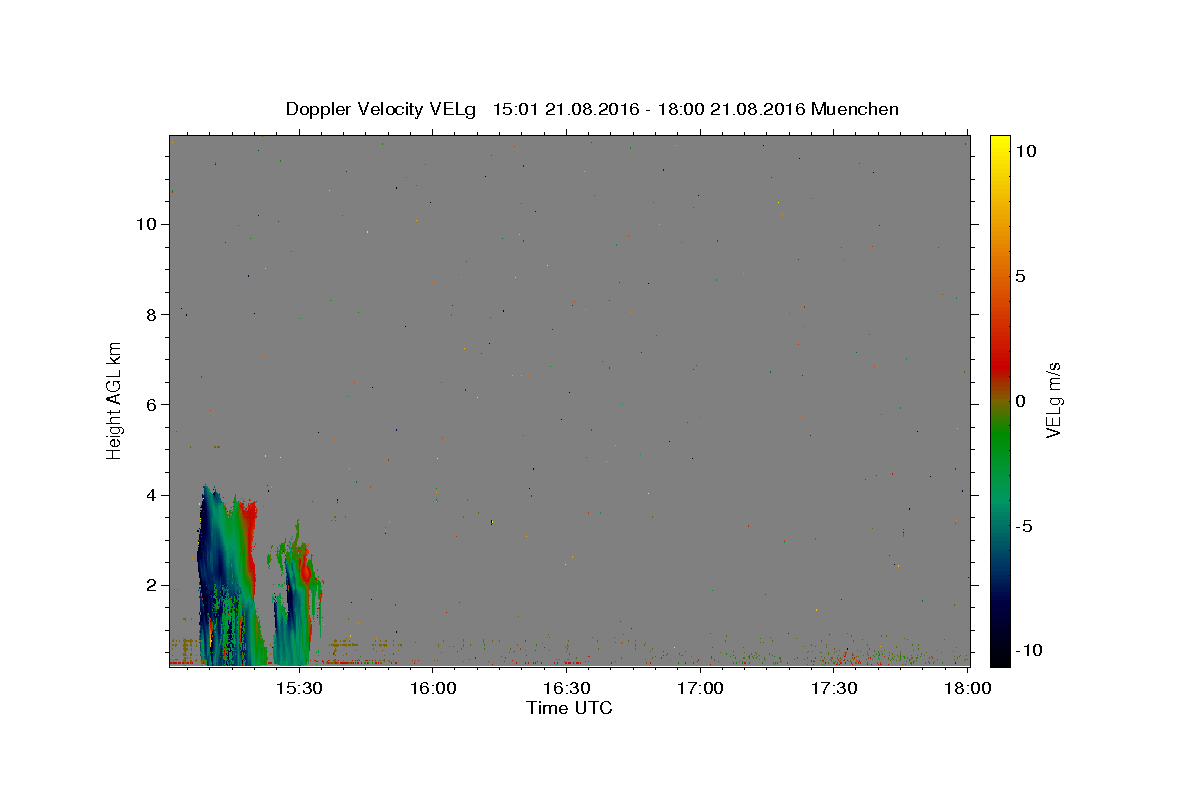The image size is (1200, 800).
Task: Click the colorbar value -5 label
Action: coord(1023,526)
